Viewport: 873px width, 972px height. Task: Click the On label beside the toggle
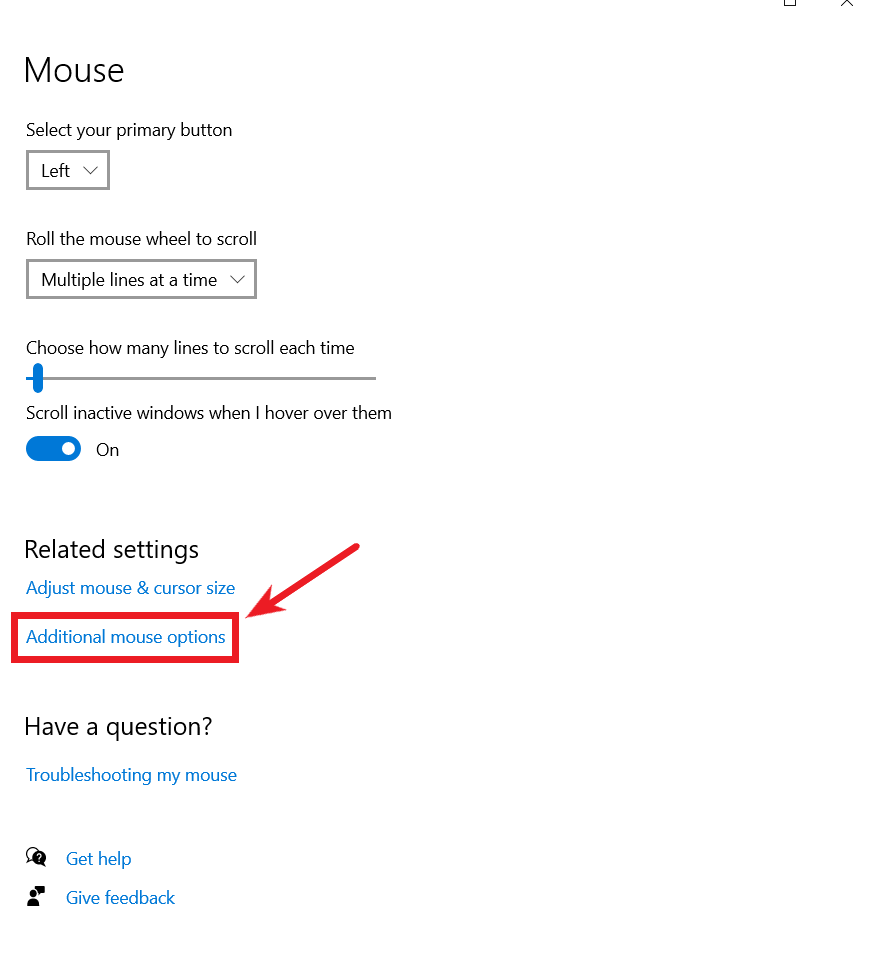coord(107,449)
